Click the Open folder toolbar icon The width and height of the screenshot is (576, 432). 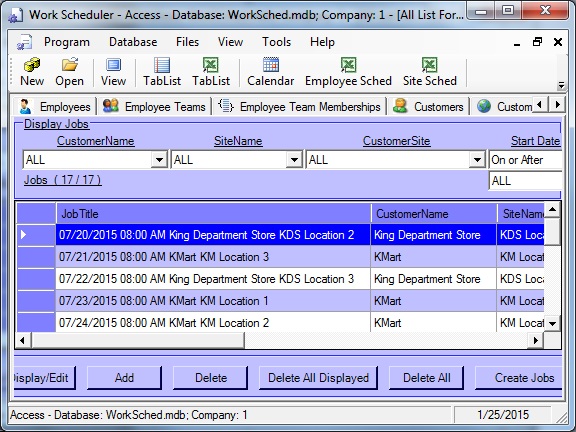point(69,65)
